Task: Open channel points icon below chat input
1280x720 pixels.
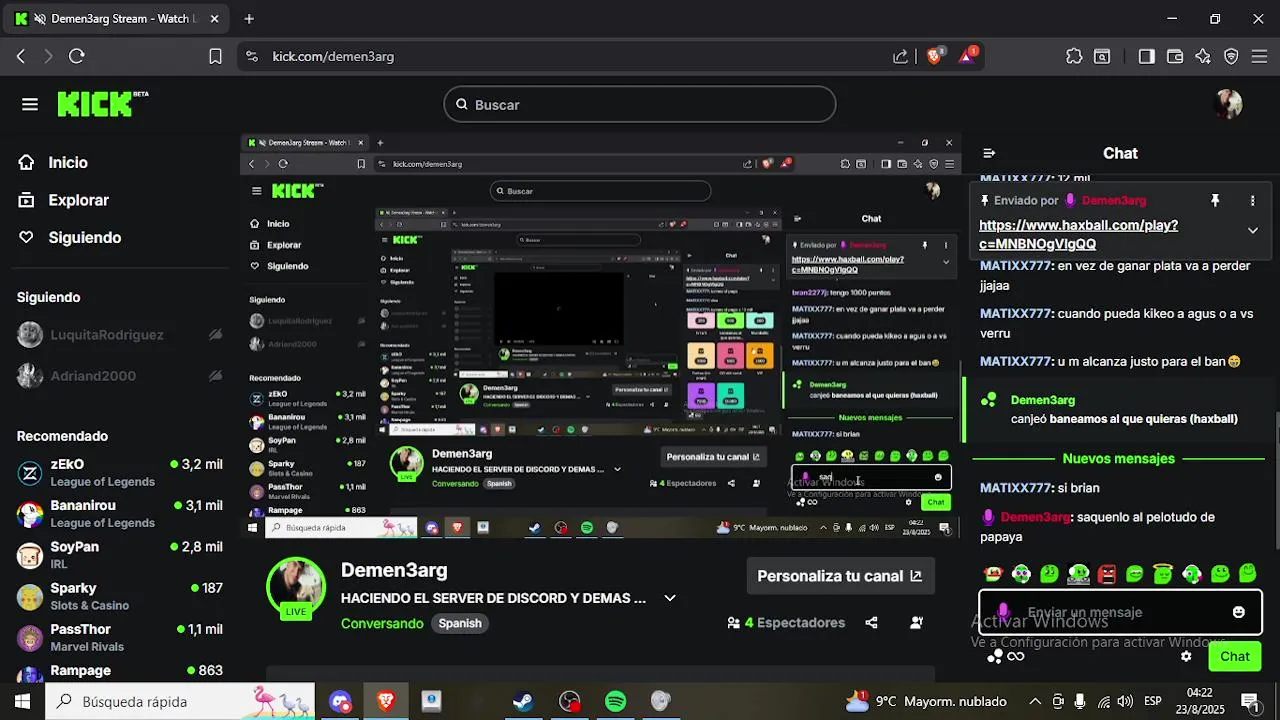Action: [994, 656]
